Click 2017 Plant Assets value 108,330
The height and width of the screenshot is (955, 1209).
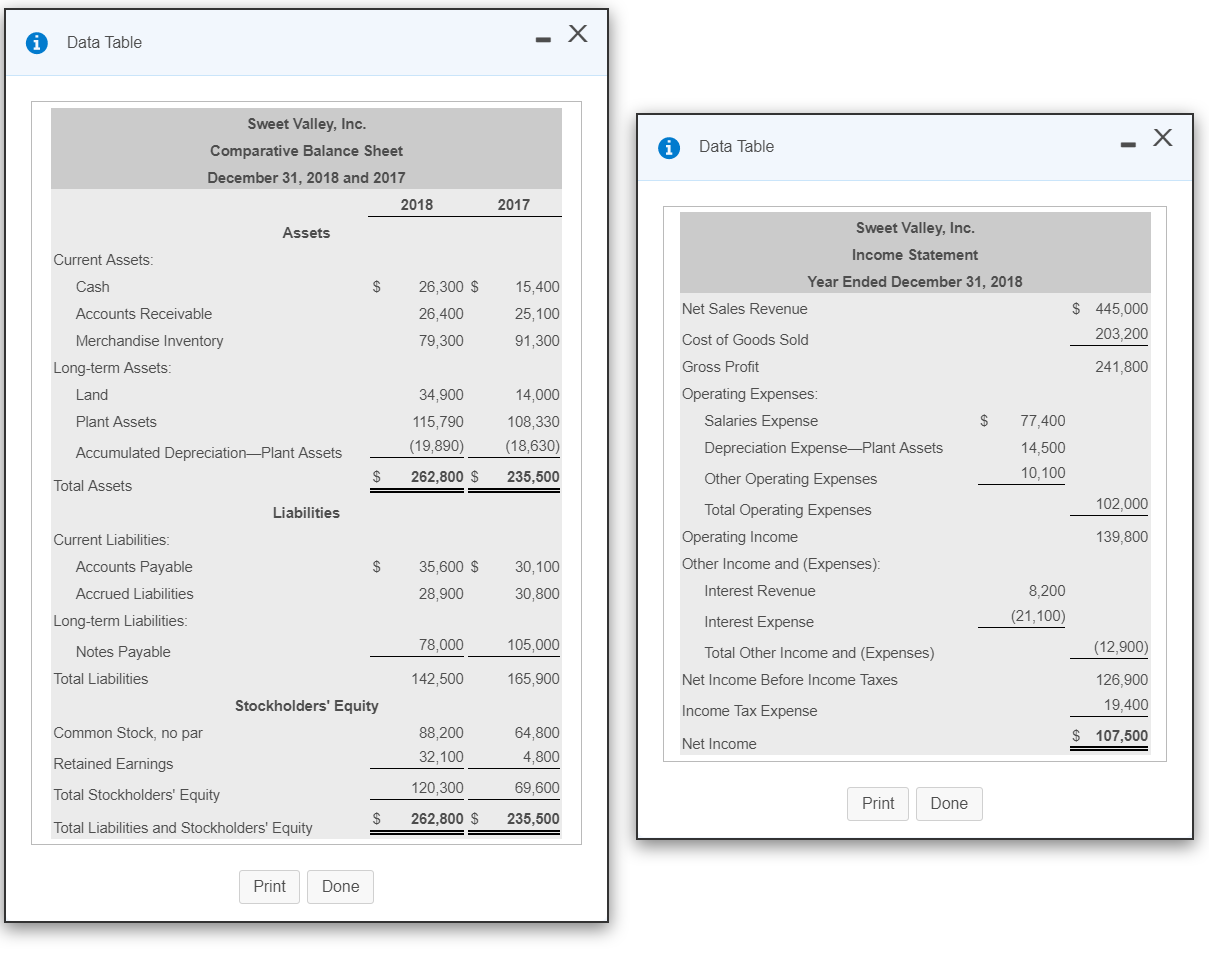pyautogui.click(x=534, y=422)
